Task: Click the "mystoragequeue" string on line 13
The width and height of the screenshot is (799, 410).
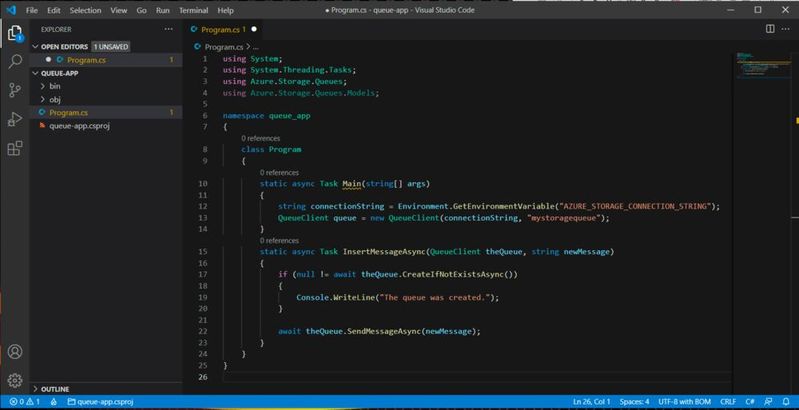Action: pyautogui.click(x=564, y=218)
